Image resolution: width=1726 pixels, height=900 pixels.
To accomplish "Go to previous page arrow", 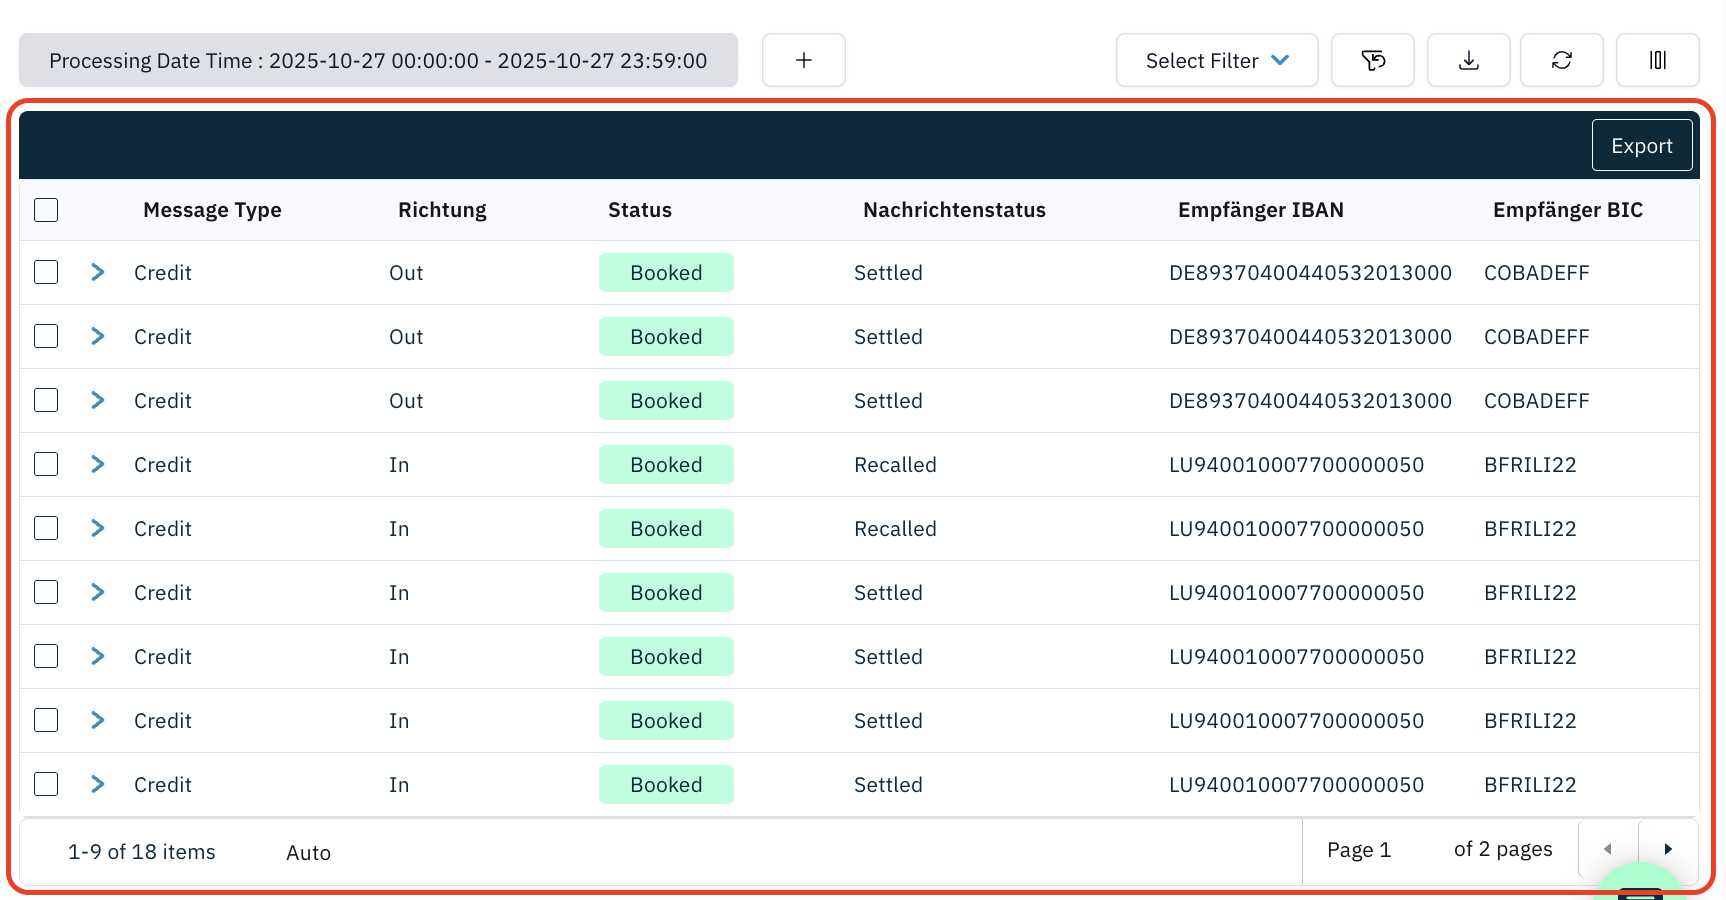I will (x=1608, y=849).
